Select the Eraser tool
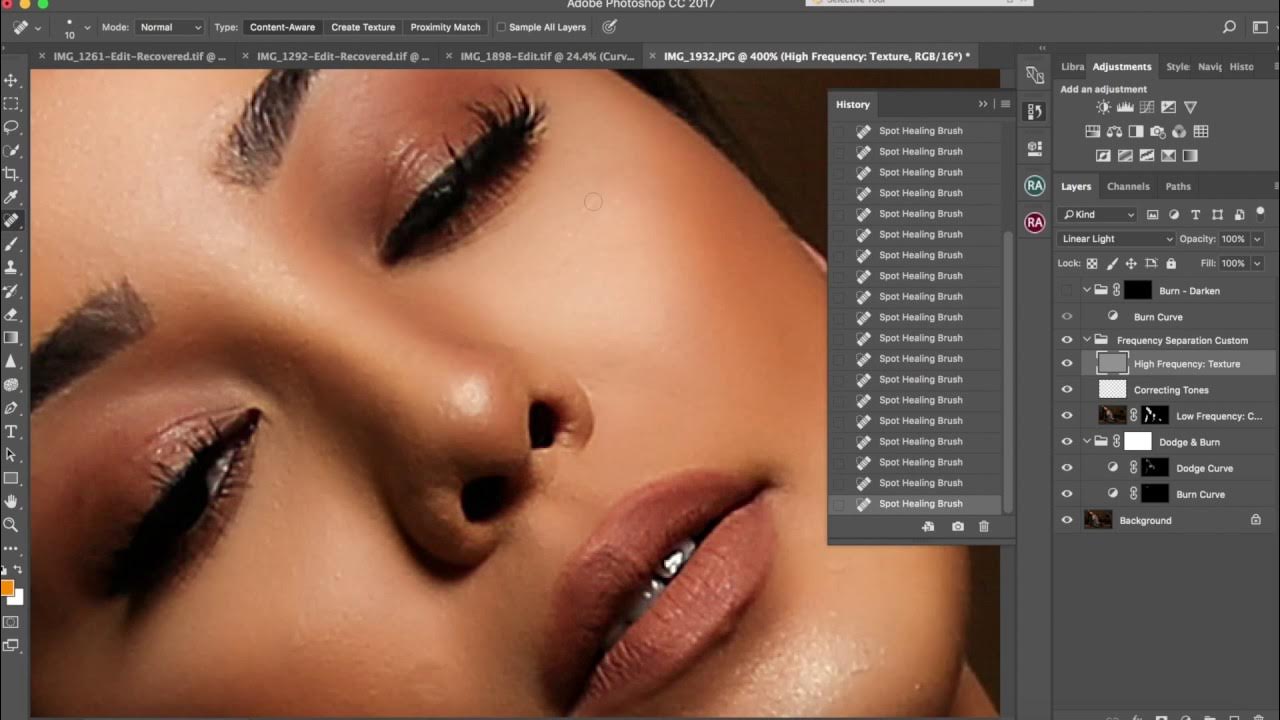Viewport: 1280px width, 720px height. (x=12, y=314)
